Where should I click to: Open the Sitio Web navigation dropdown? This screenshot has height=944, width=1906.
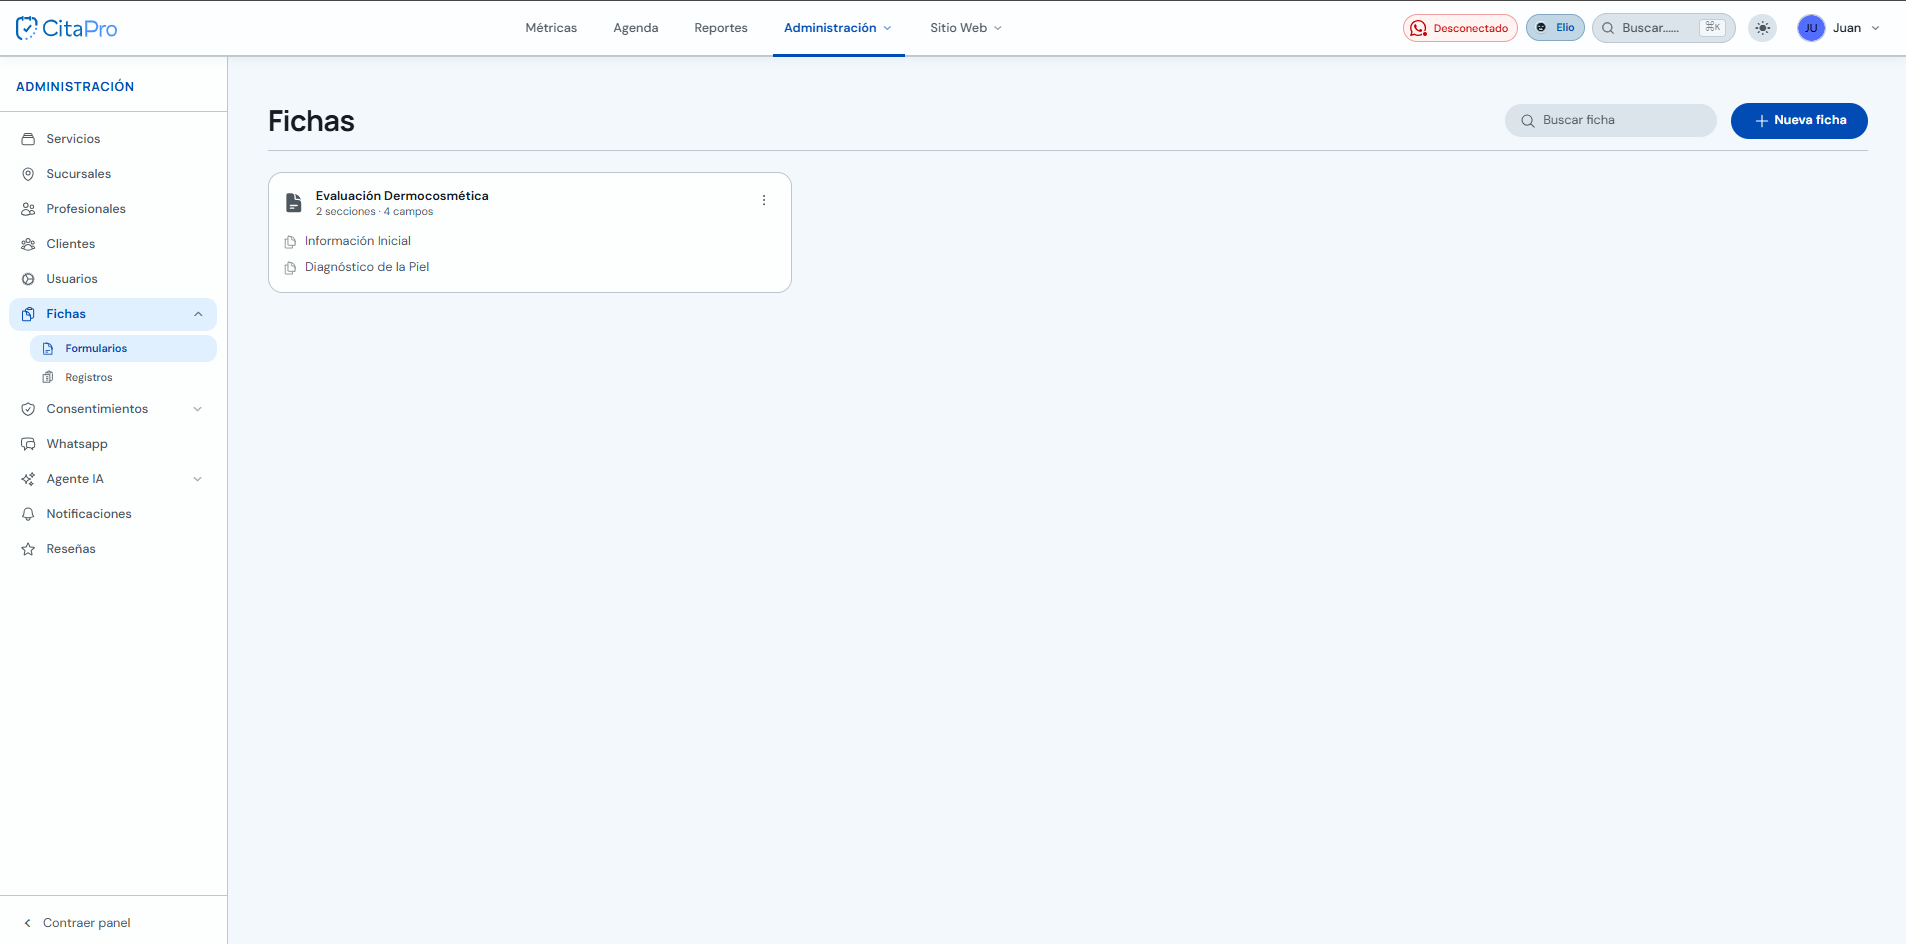966,28
